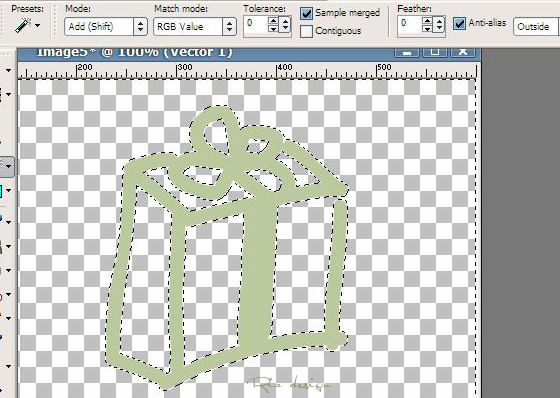Image resolution: width=560 pixels, height=398 pixels.
Task: Click the green vertical ribbon of the gift
Action: coord(259,275)
